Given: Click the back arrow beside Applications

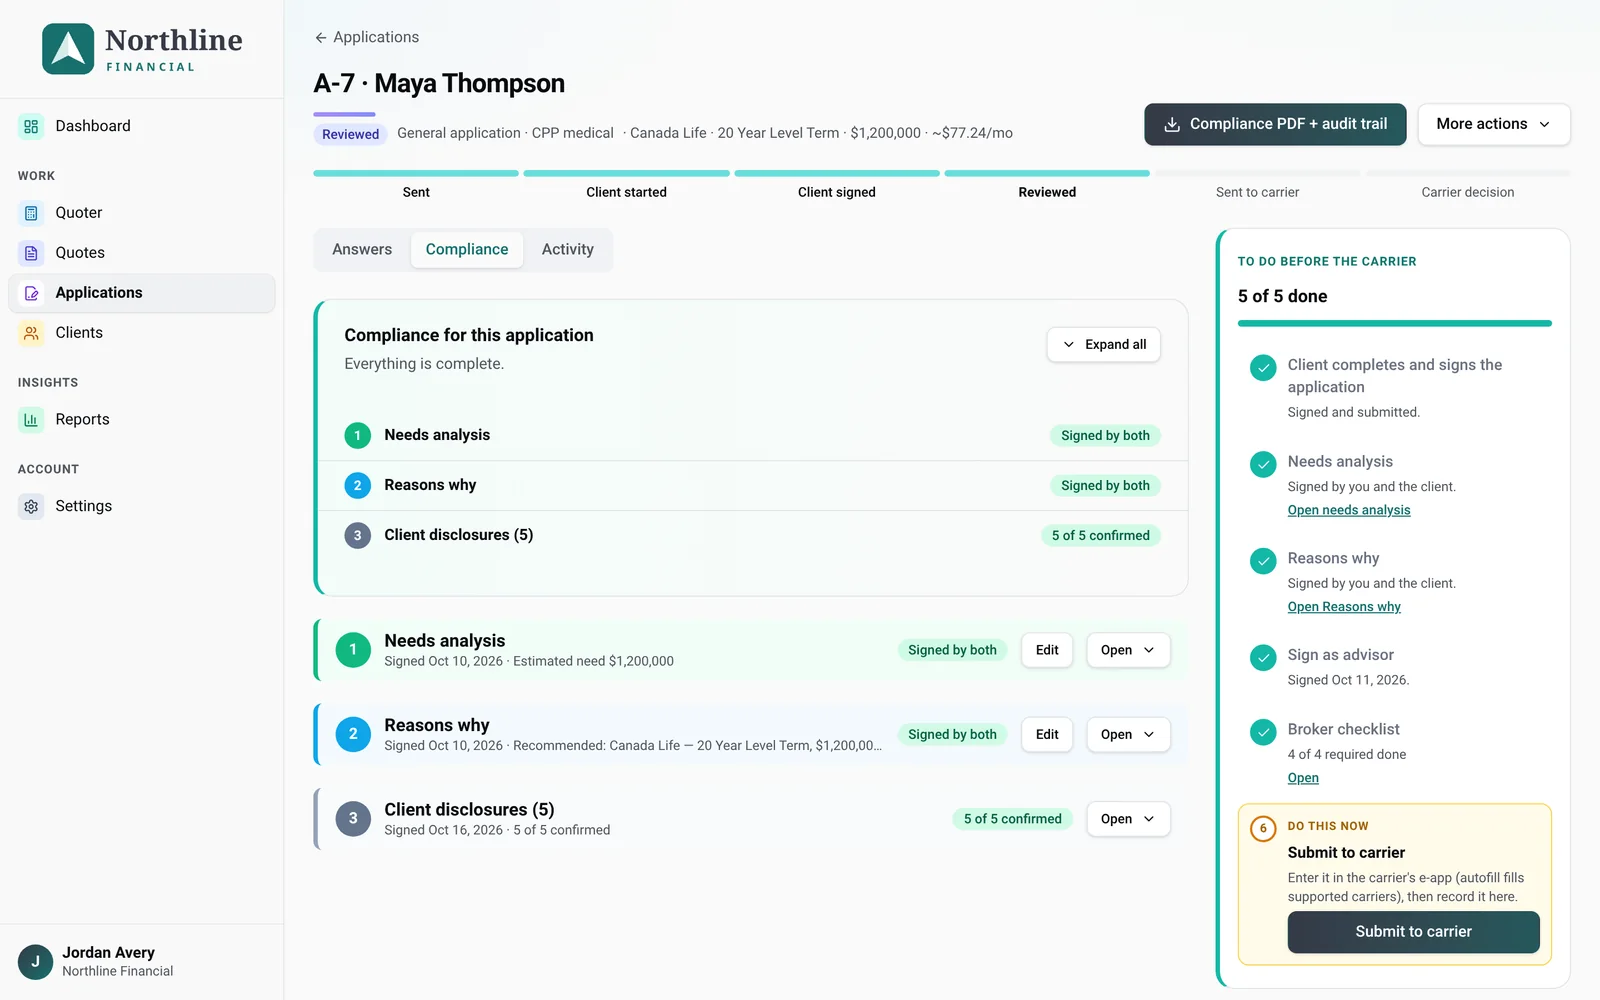Looking at the screenshot, I should click(321, 38).
